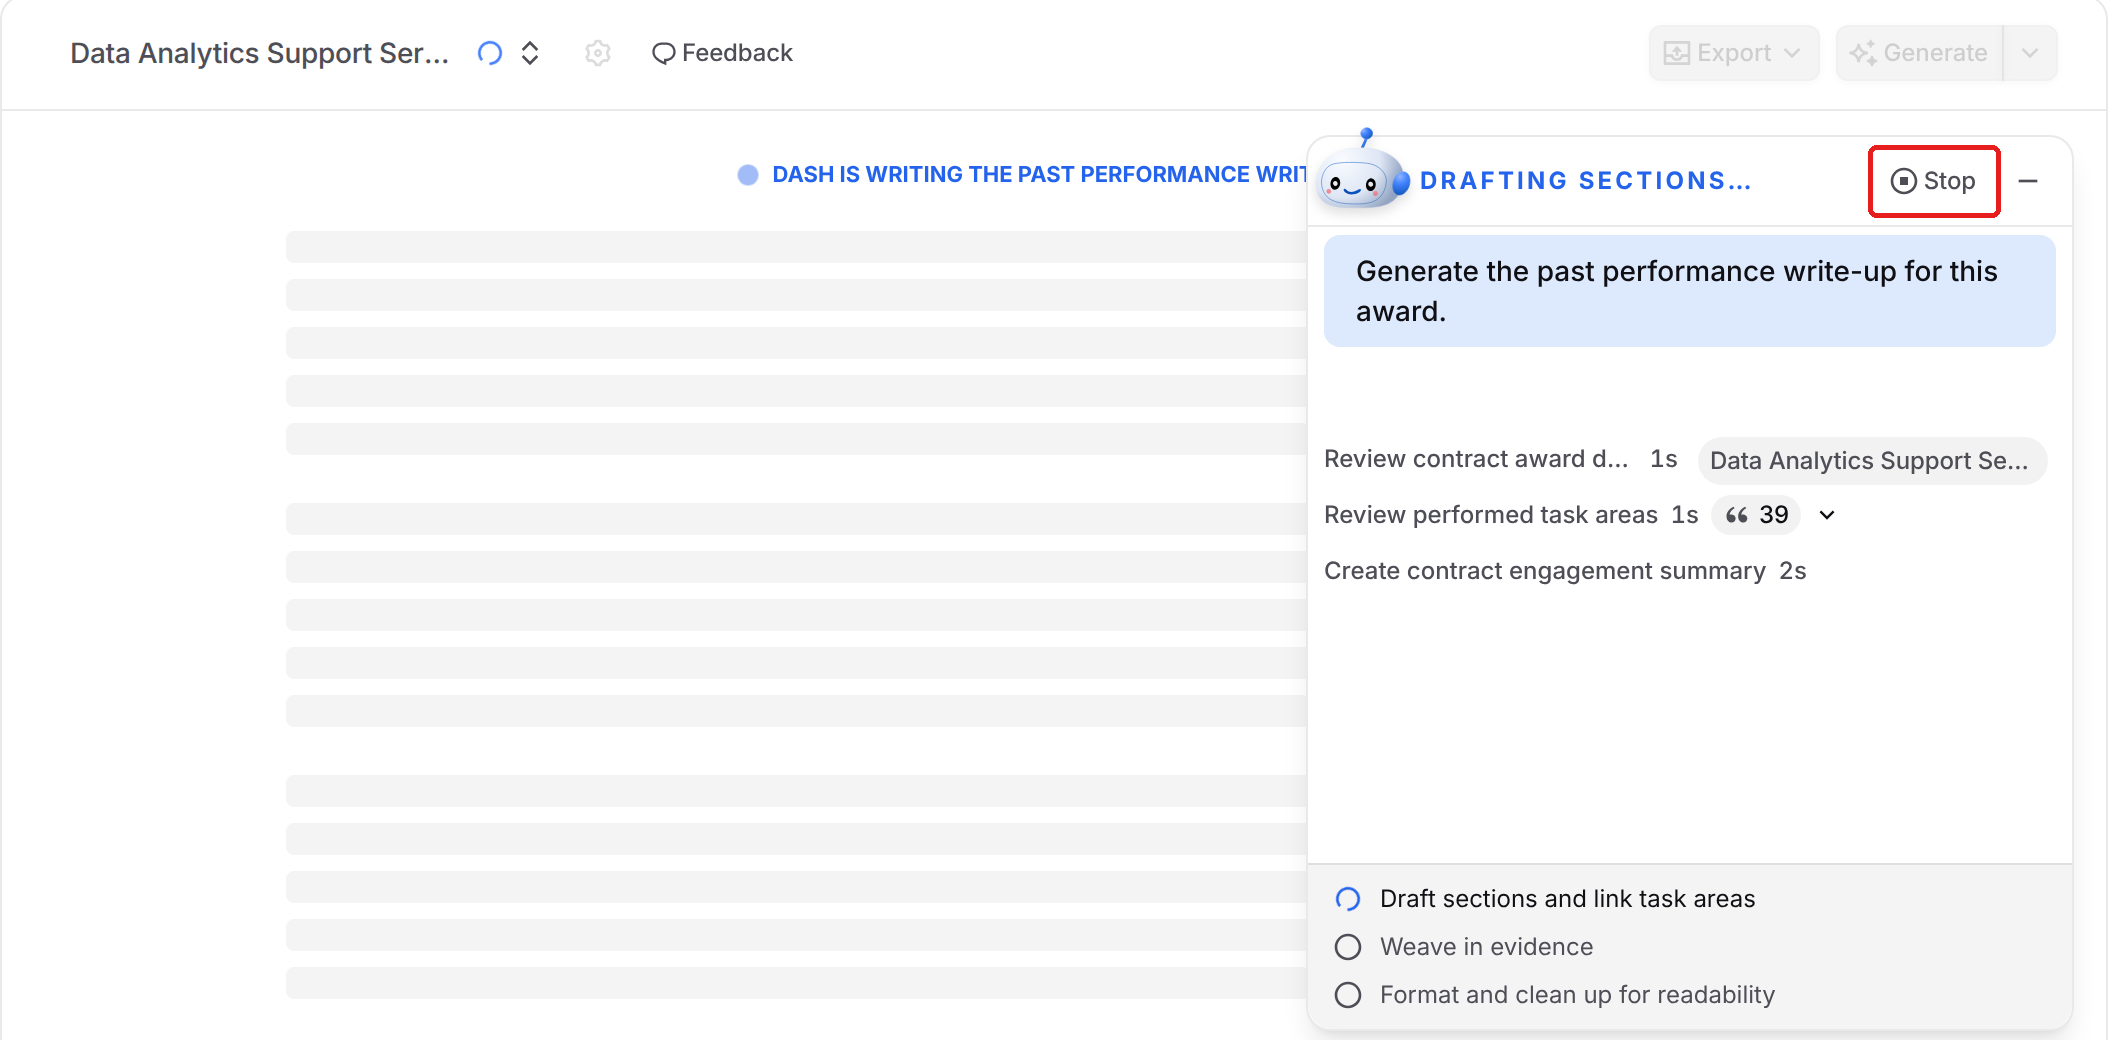Image resolution: width=2108 pixels, height=1040 pixels.
Task: Open the Feedback link
Action: 722,53
